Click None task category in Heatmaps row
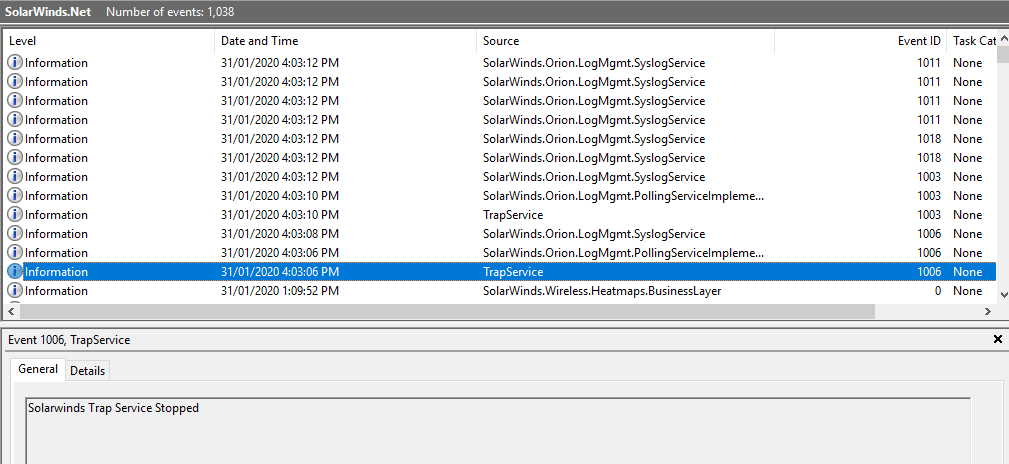 [968, 291]
